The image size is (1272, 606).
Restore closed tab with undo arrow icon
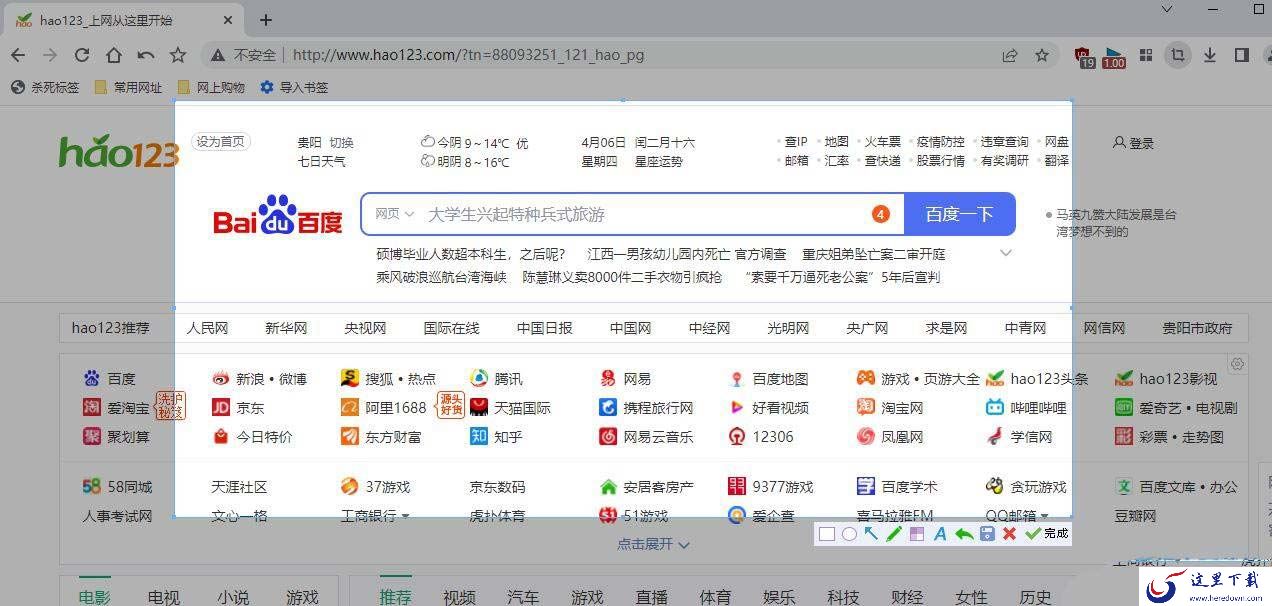(146, 55)
